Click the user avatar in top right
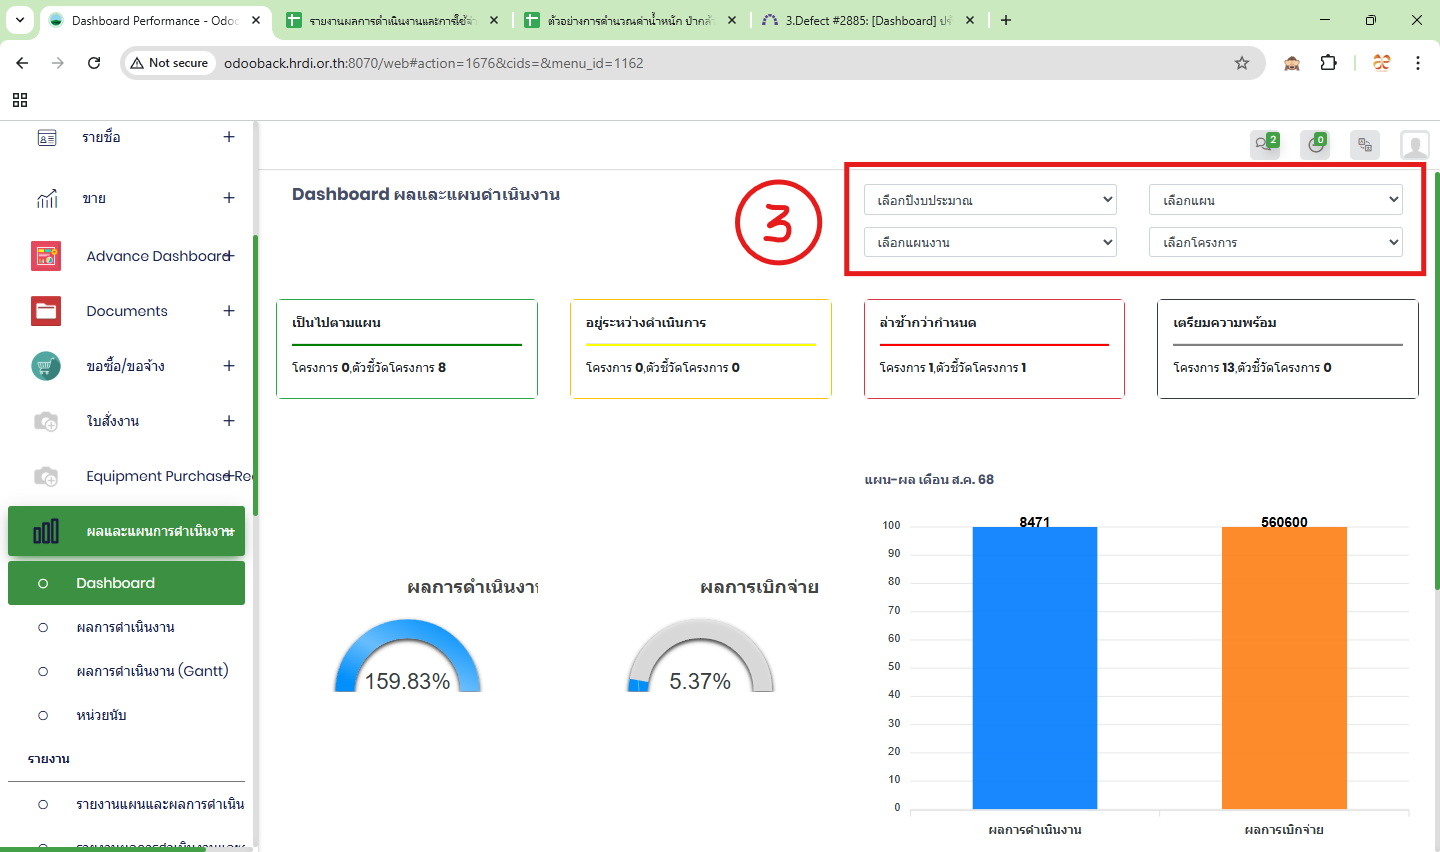The image size is (1440, 852). 1414,145
